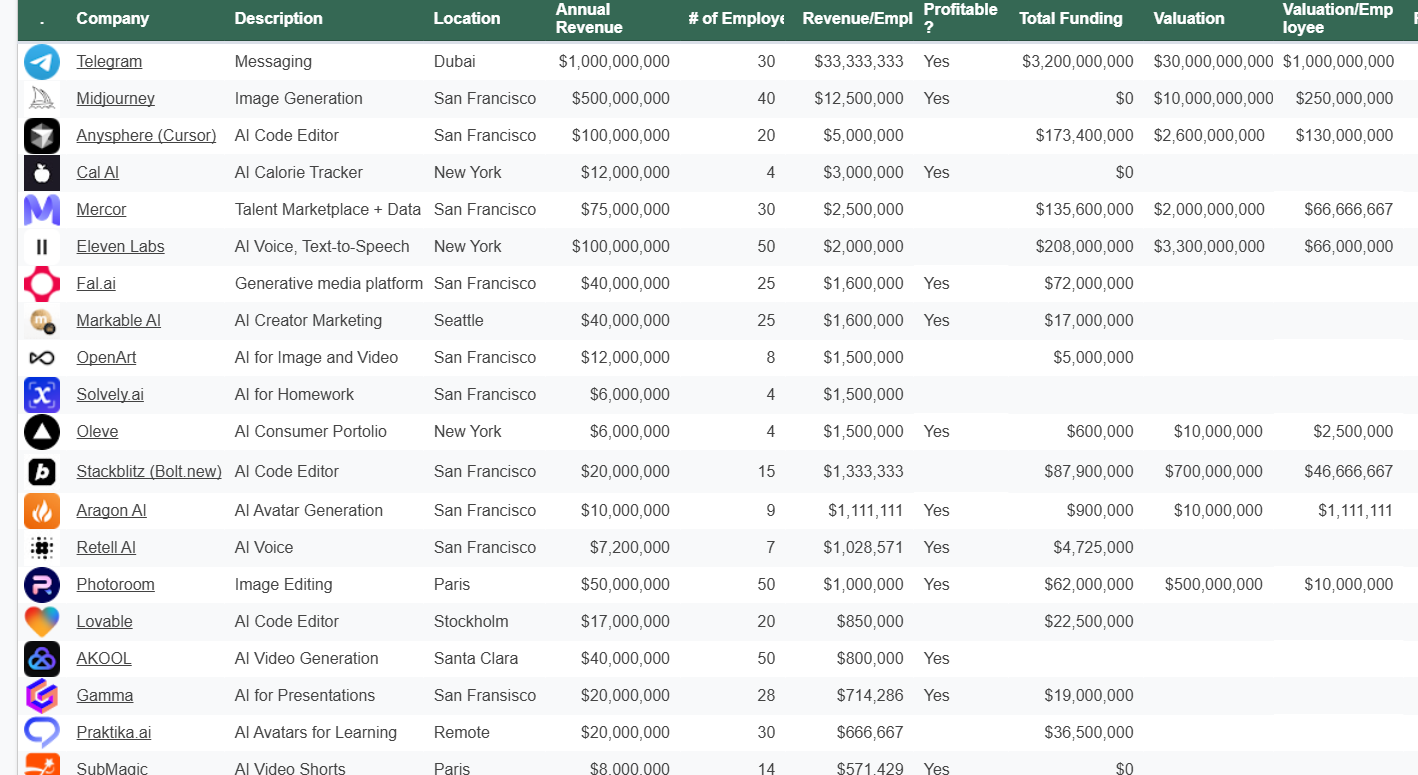The width and height of the screenshot is (1418, 775).
Task: Click the Company column header
Action: 112,18
